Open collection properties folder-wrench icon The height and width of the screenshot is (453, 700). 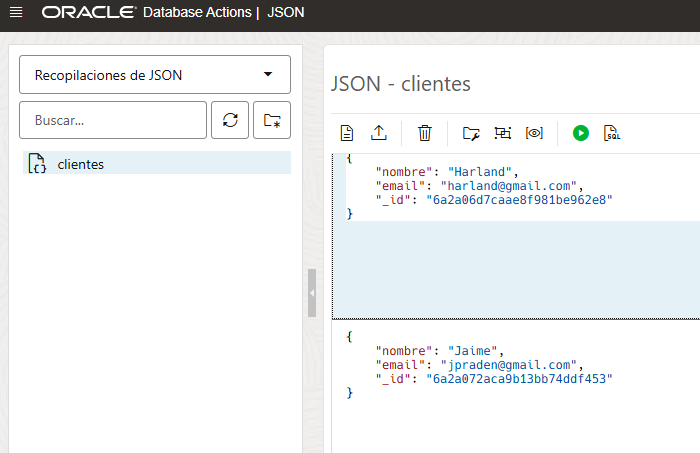(x=471, y=133)
